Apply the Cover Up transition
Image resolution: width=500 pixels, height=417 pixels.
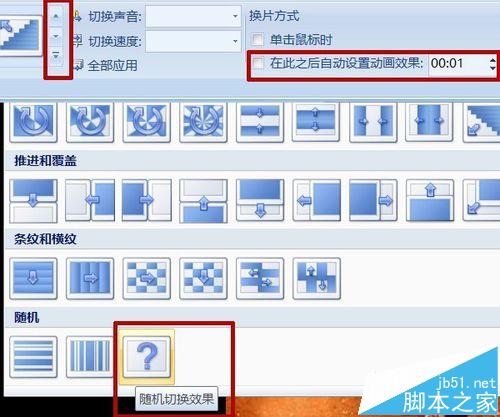pos(430,201)
